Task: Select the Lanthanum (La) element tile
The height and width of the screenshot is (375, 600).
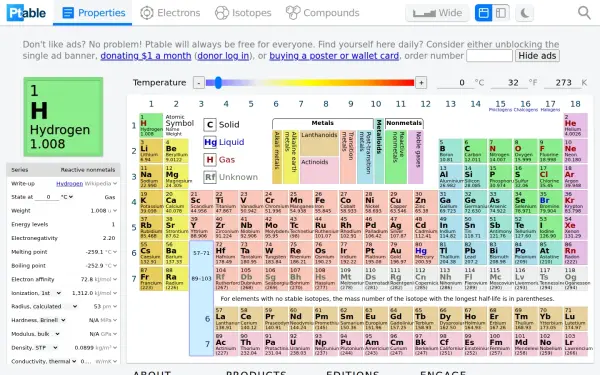Action: point(226,319)
